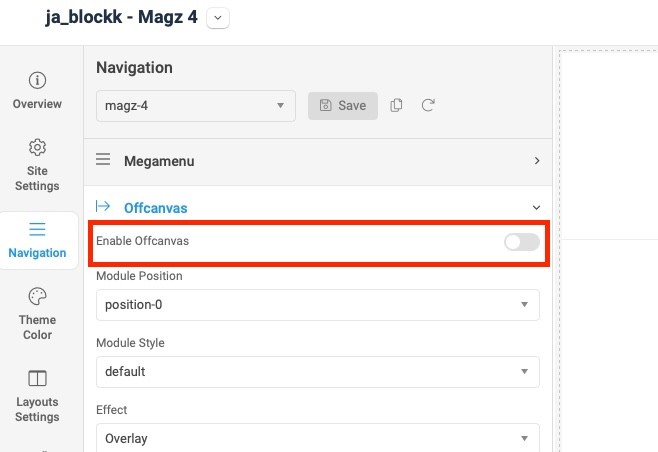Open Module Style dropdown
Screen dimensions: 658x452
317,371
